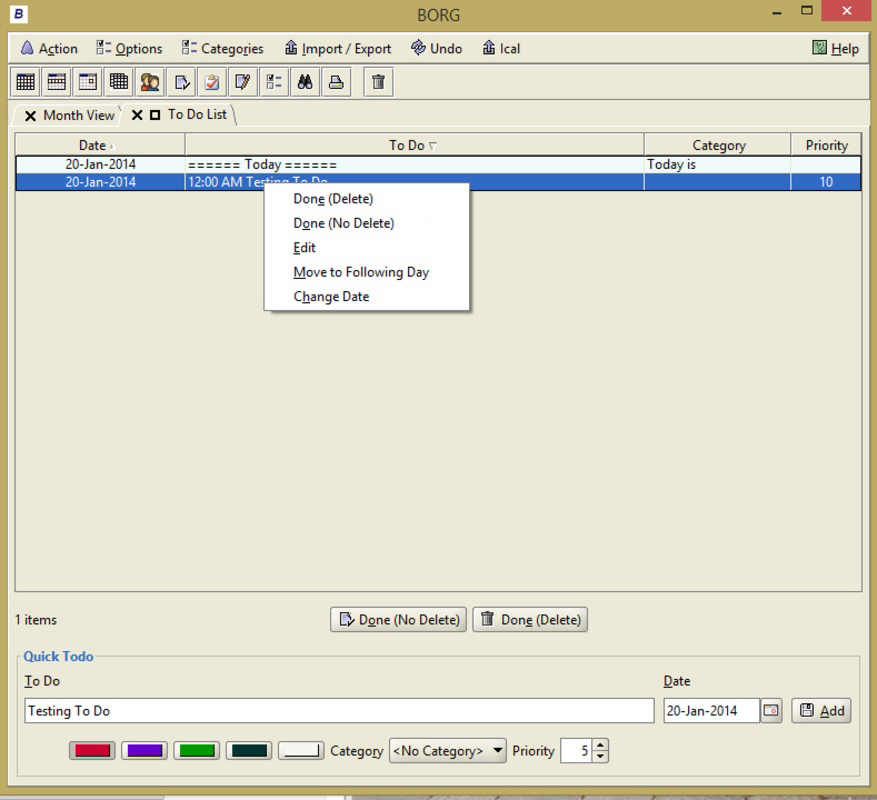Choose Done (No Delete) in the context menu

click(x=366, y=223)
